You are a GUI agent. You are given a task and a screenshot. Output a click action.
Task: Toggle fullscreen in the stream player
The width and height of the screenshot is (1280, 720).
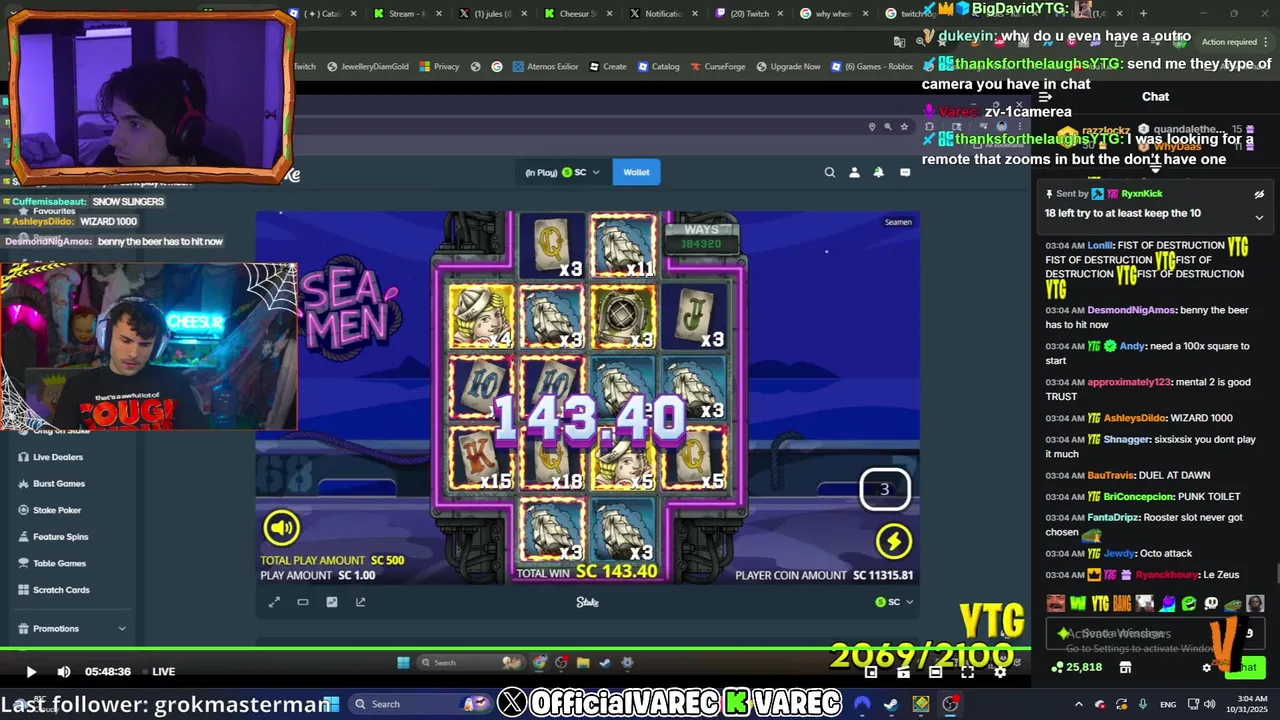click(967, 672)
